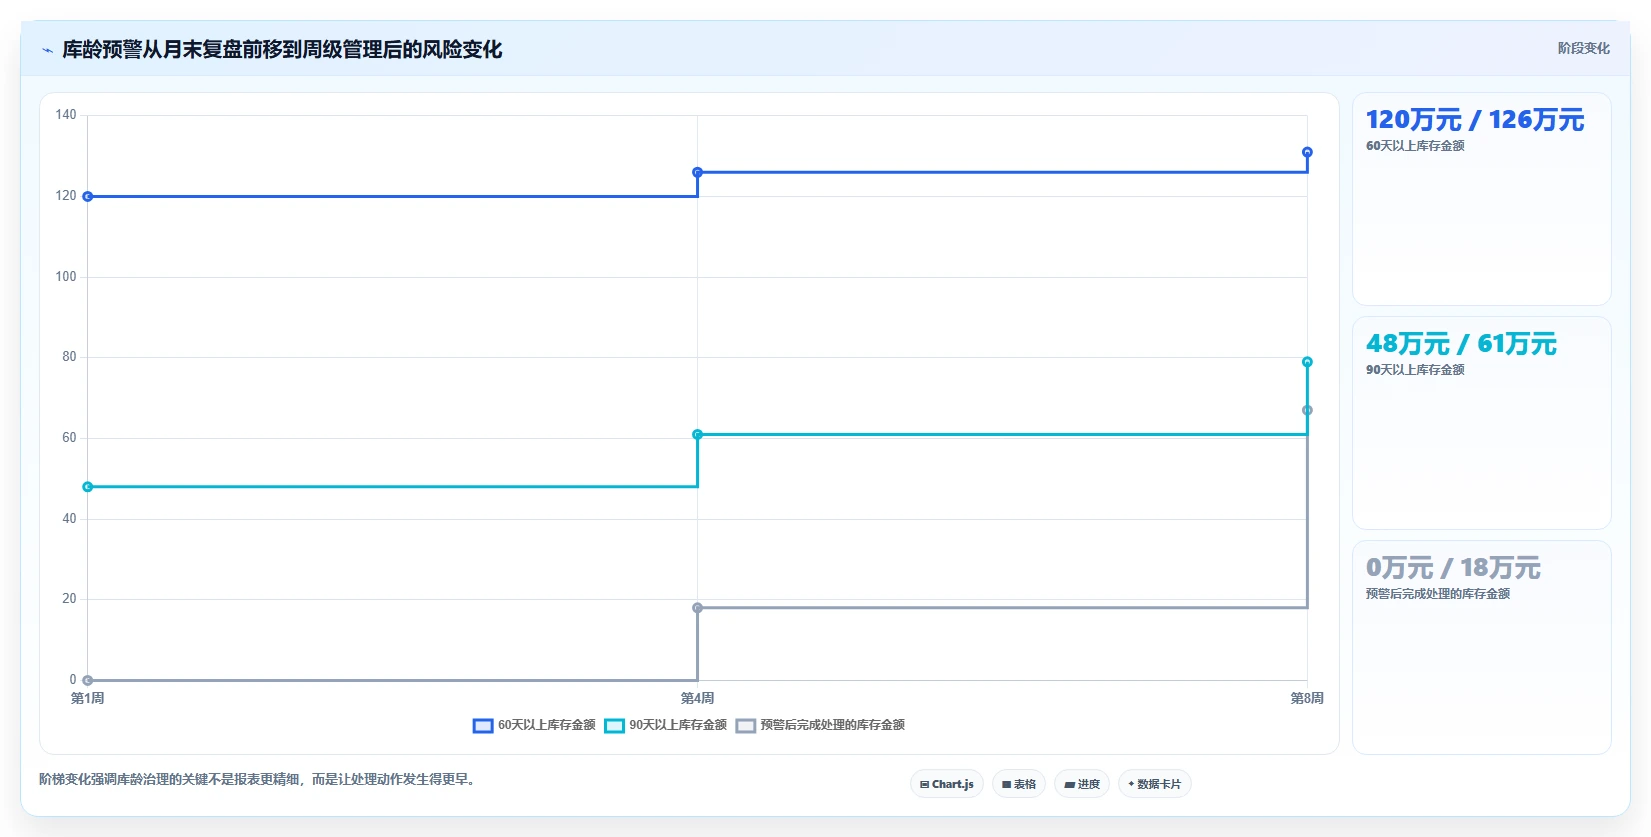1651x837 pixels.
Task: Click the 20 y-axis value
Action: coord(69,599)
